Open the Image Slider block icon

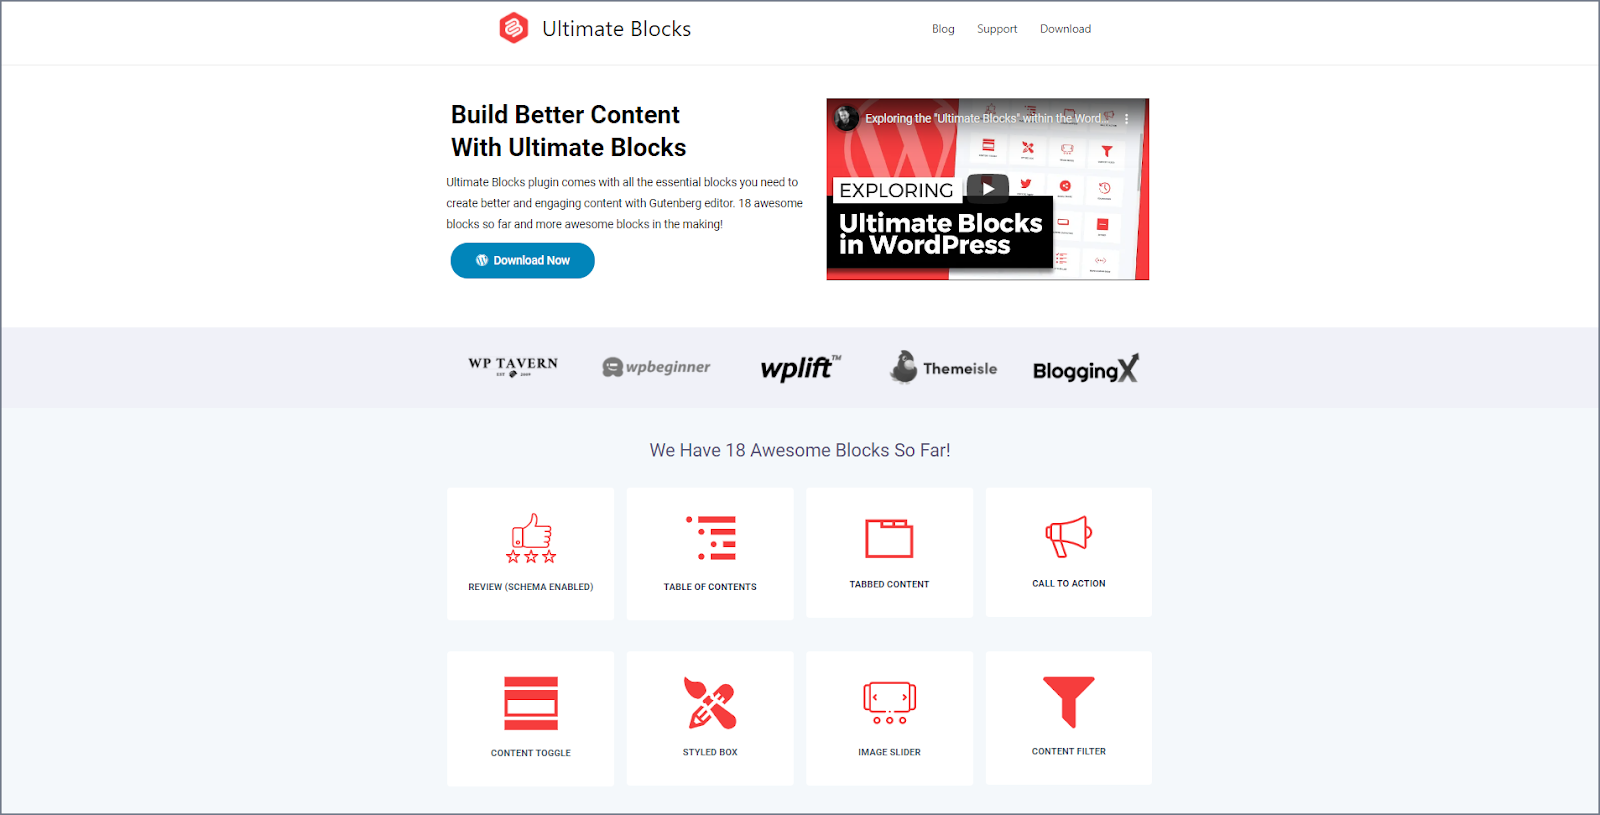[889, 703]
